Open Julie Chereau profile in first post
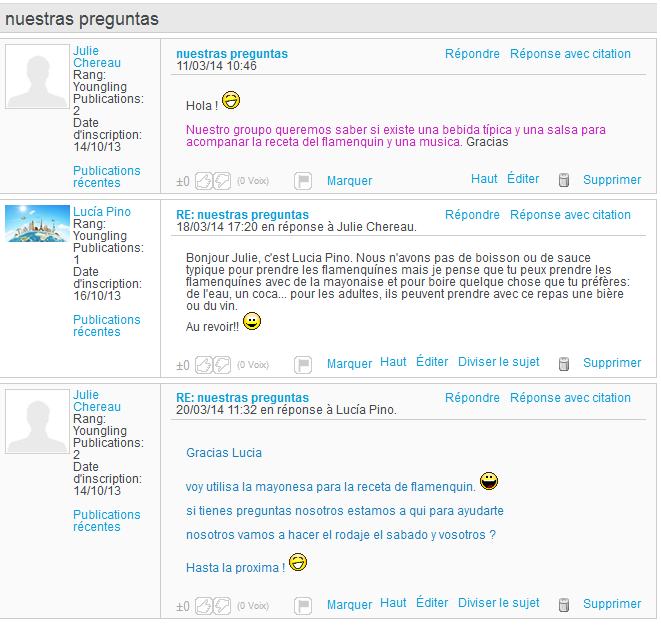The image size is (661, 625). click(x=97, y=56)
